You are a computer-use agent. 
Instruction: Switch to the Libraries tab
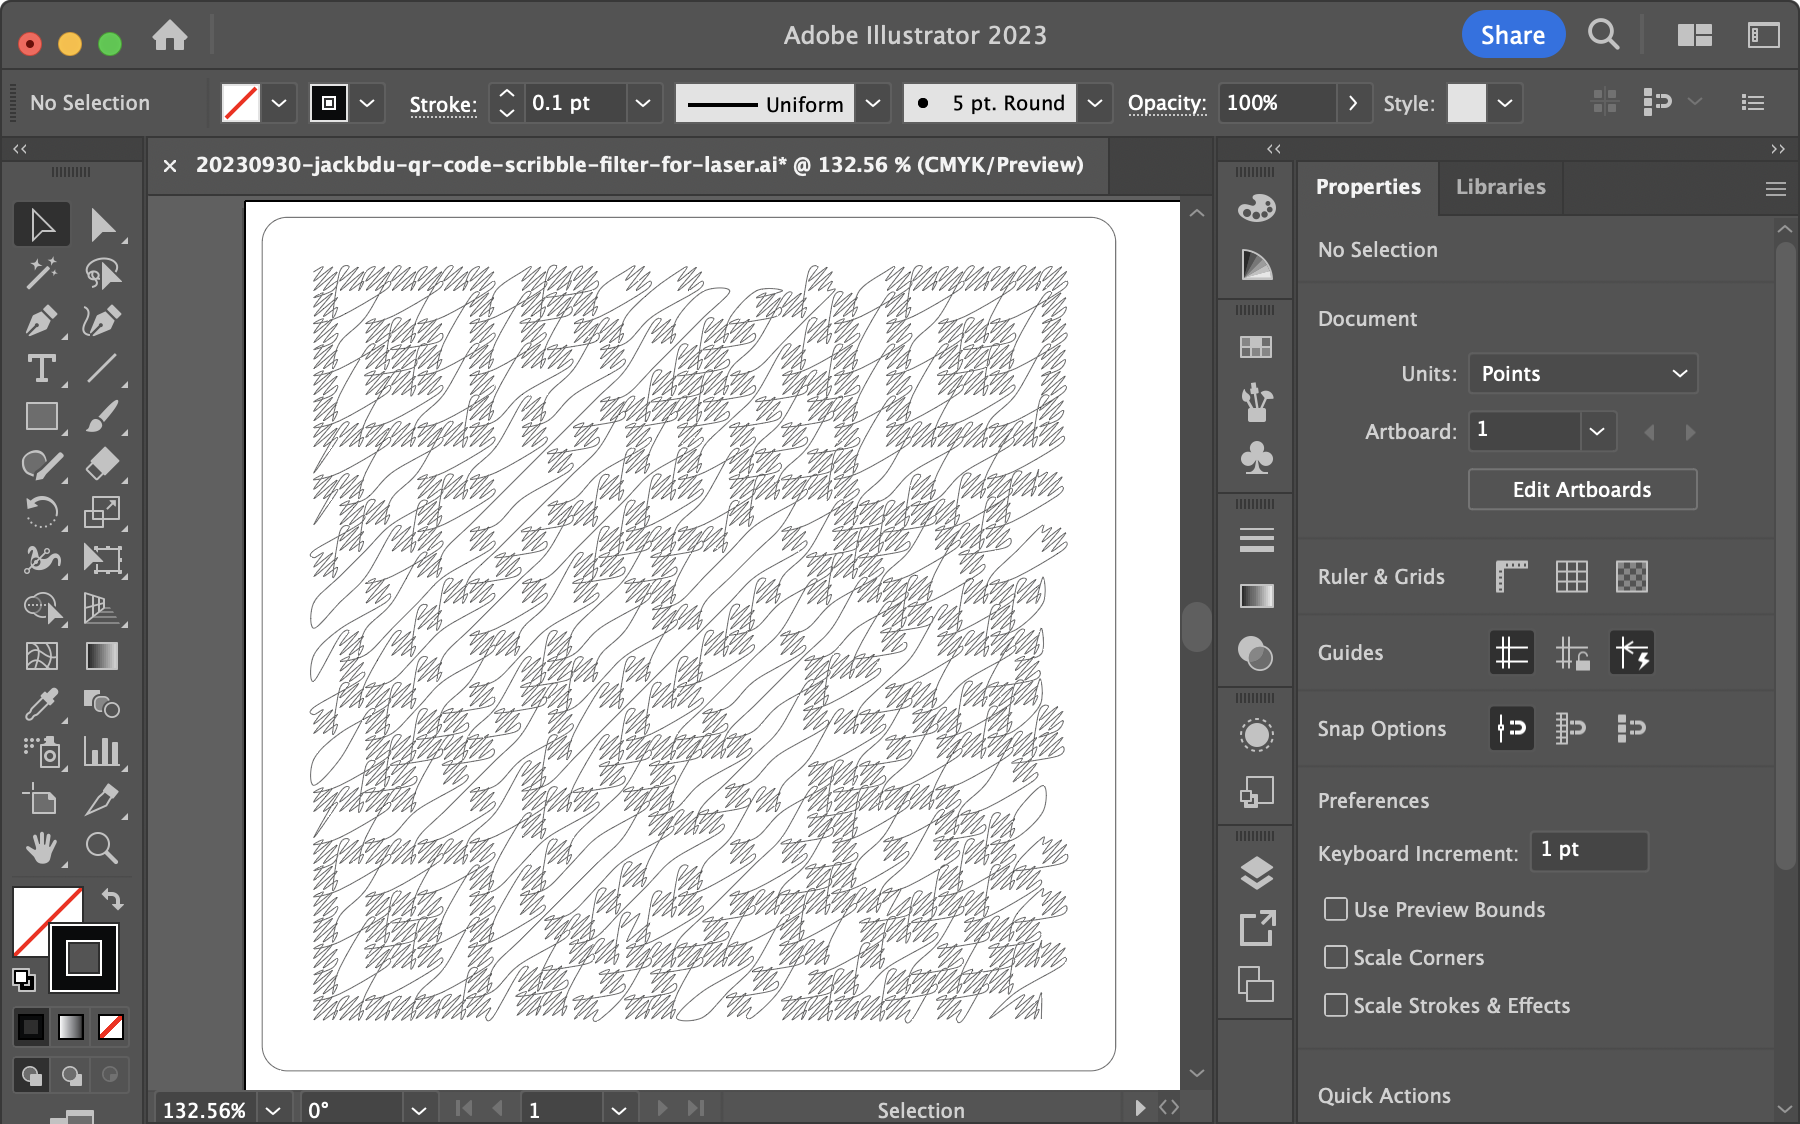pos(1500,187)
